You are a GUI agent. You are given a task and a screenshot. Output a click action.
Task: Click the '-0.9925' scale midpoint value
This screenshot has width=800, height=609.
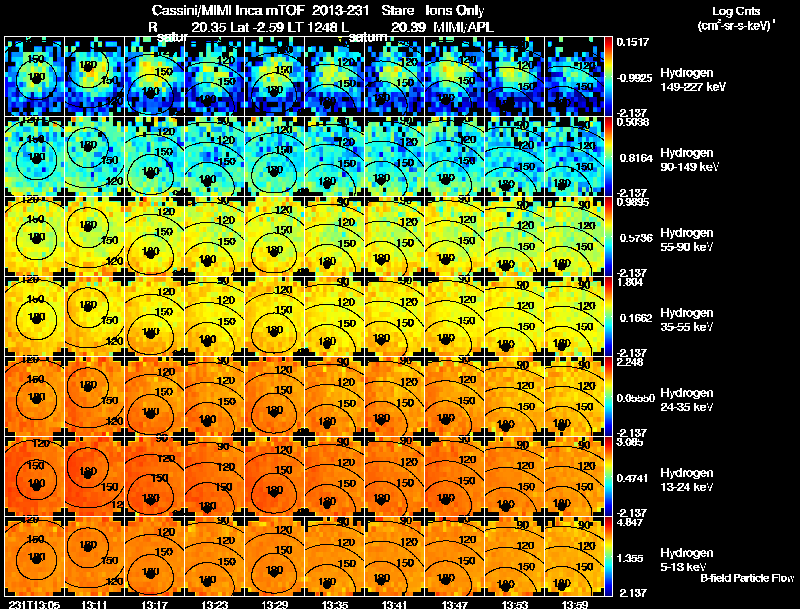pyautogui.click(x=634, y=78)
